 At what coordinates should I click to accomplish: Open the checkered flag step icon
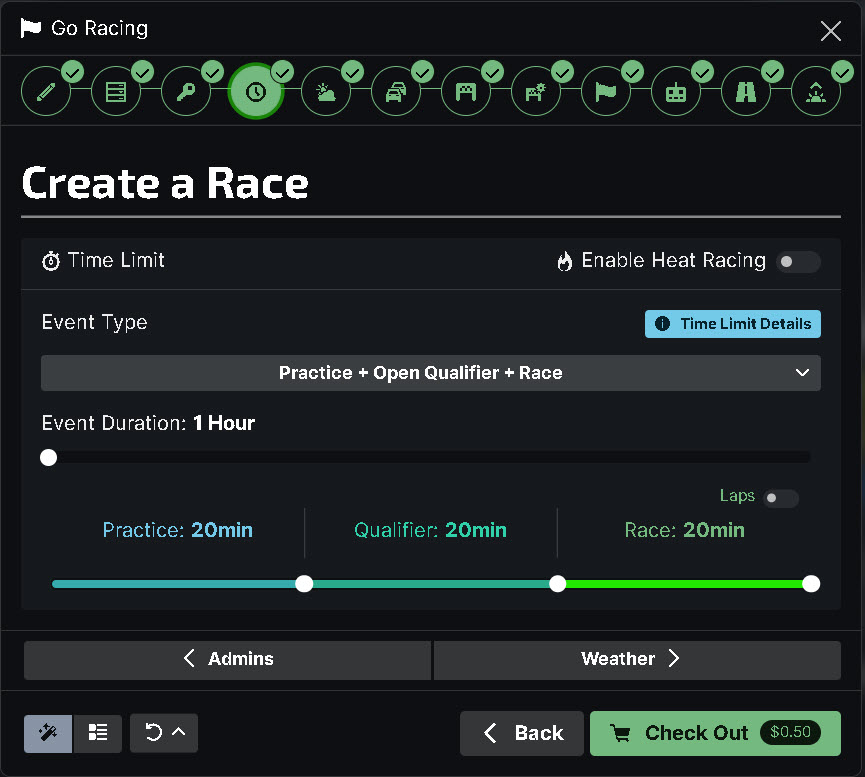[x=606, y=92]
